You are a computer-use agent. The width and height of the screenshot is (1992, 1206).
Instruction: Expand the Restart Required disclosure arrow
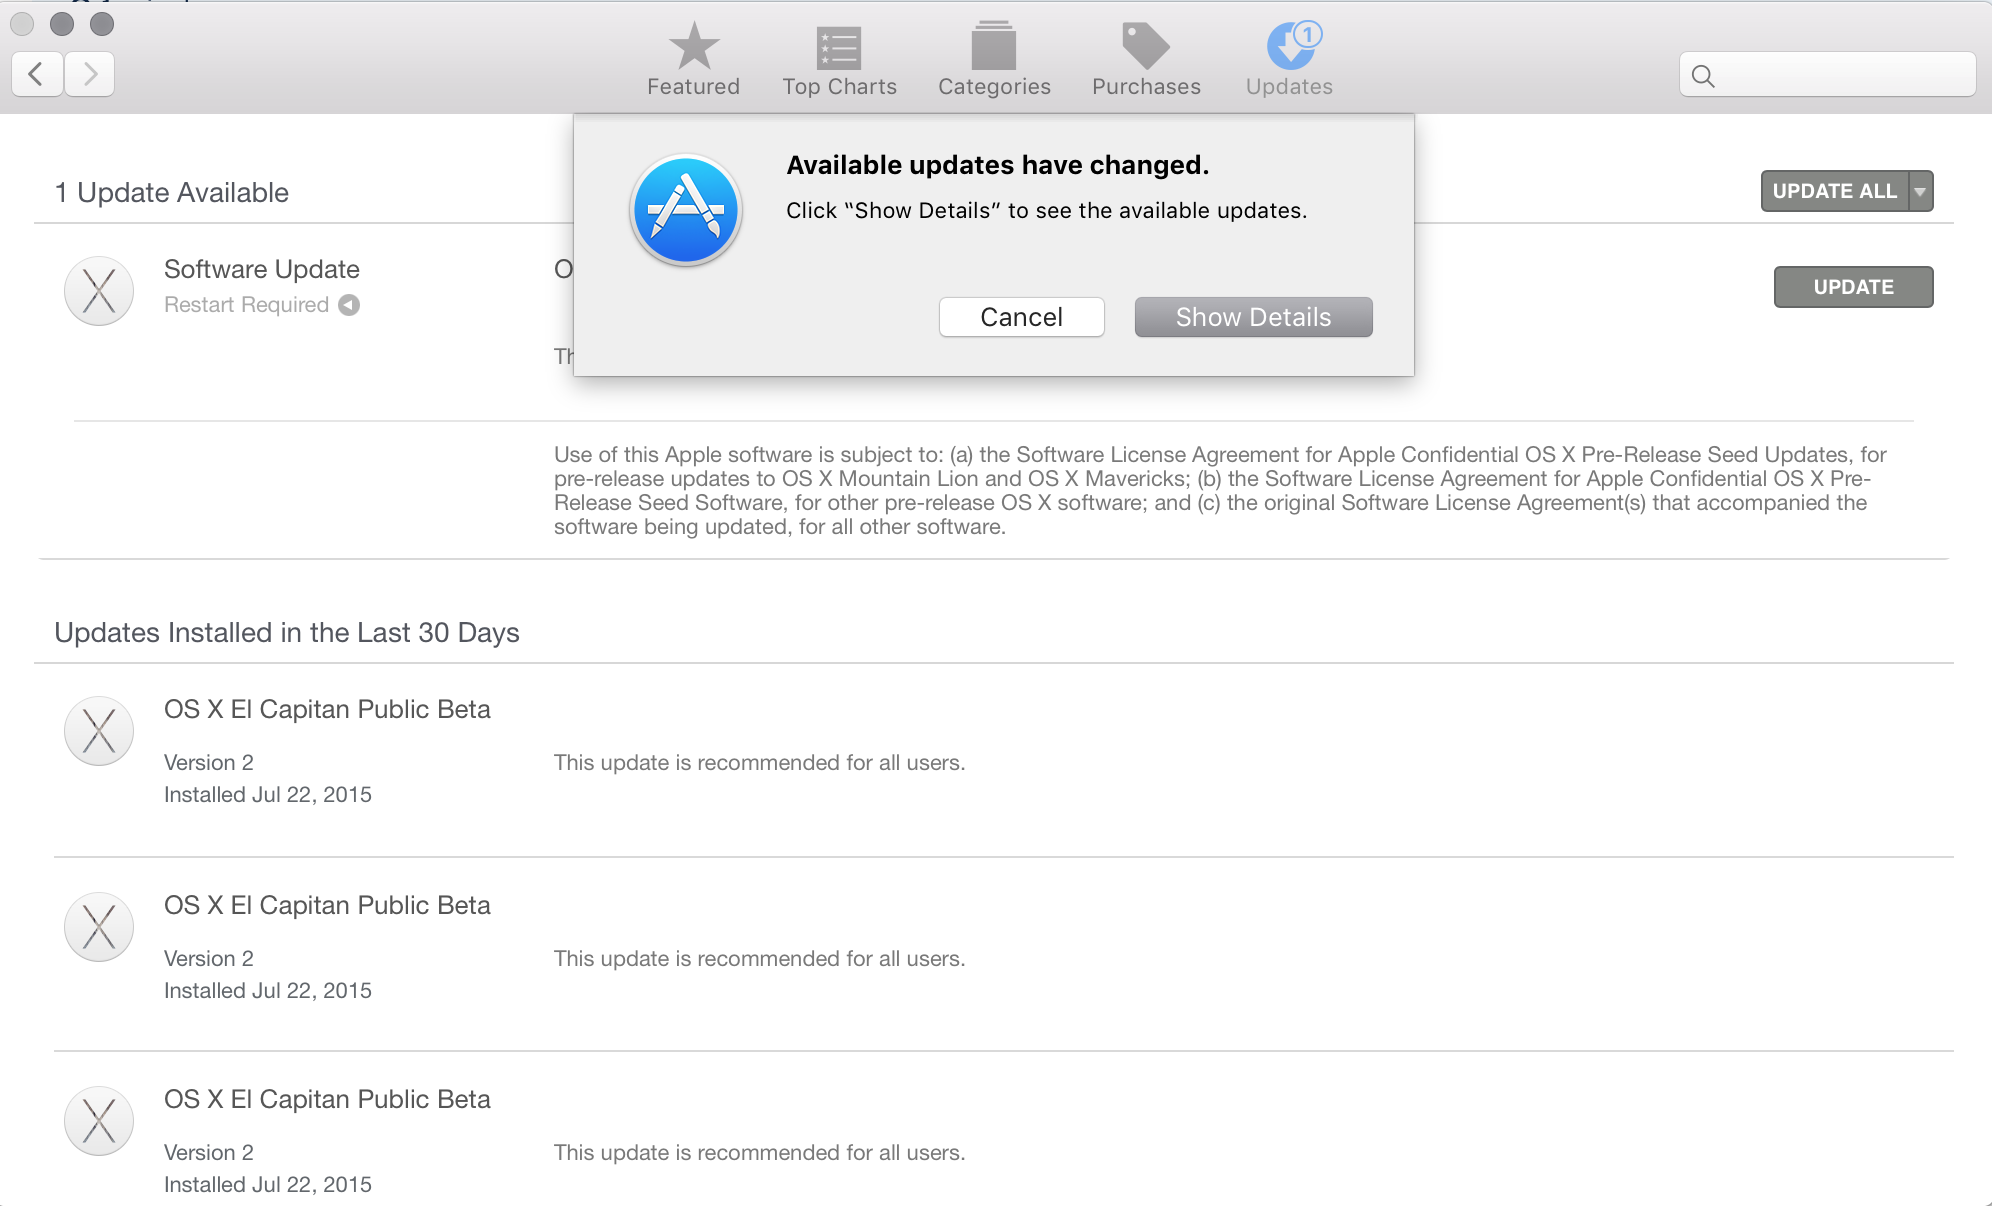click(349, 305)
